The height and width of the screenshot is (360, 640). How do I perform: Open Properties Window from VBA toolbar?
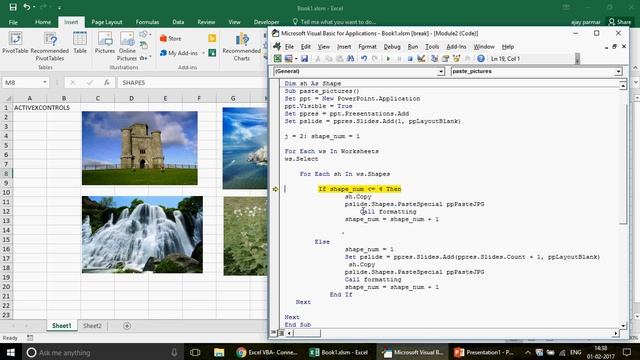coord(445,59)
